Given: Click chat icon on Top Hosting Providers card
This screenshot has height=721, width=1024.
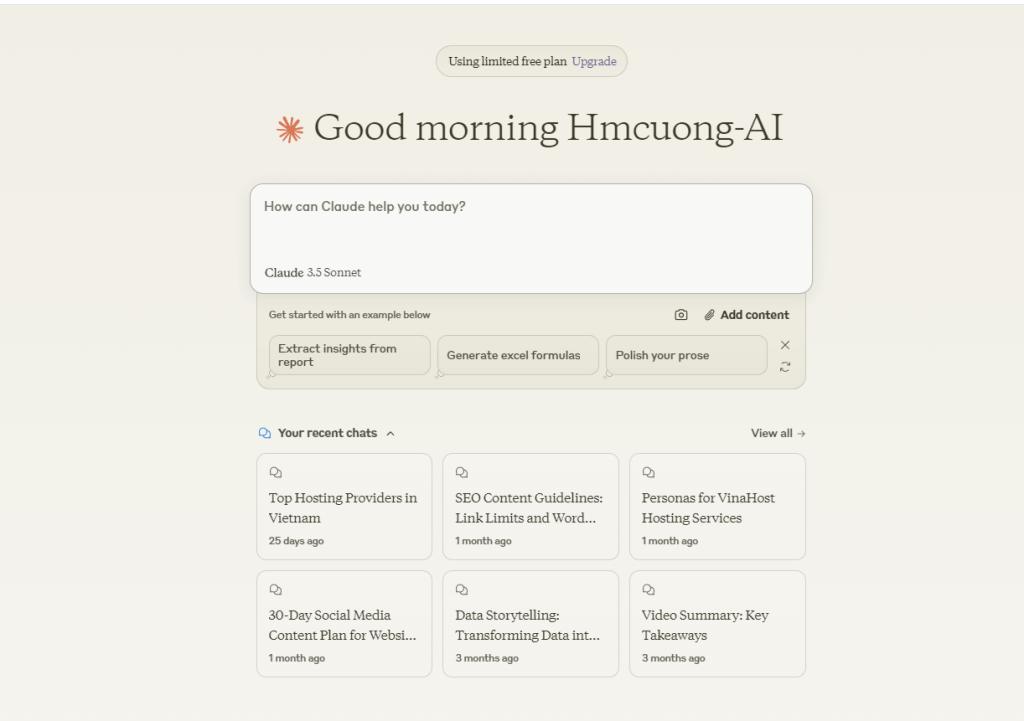Looking at the screenshot, I should coord(276,473).
